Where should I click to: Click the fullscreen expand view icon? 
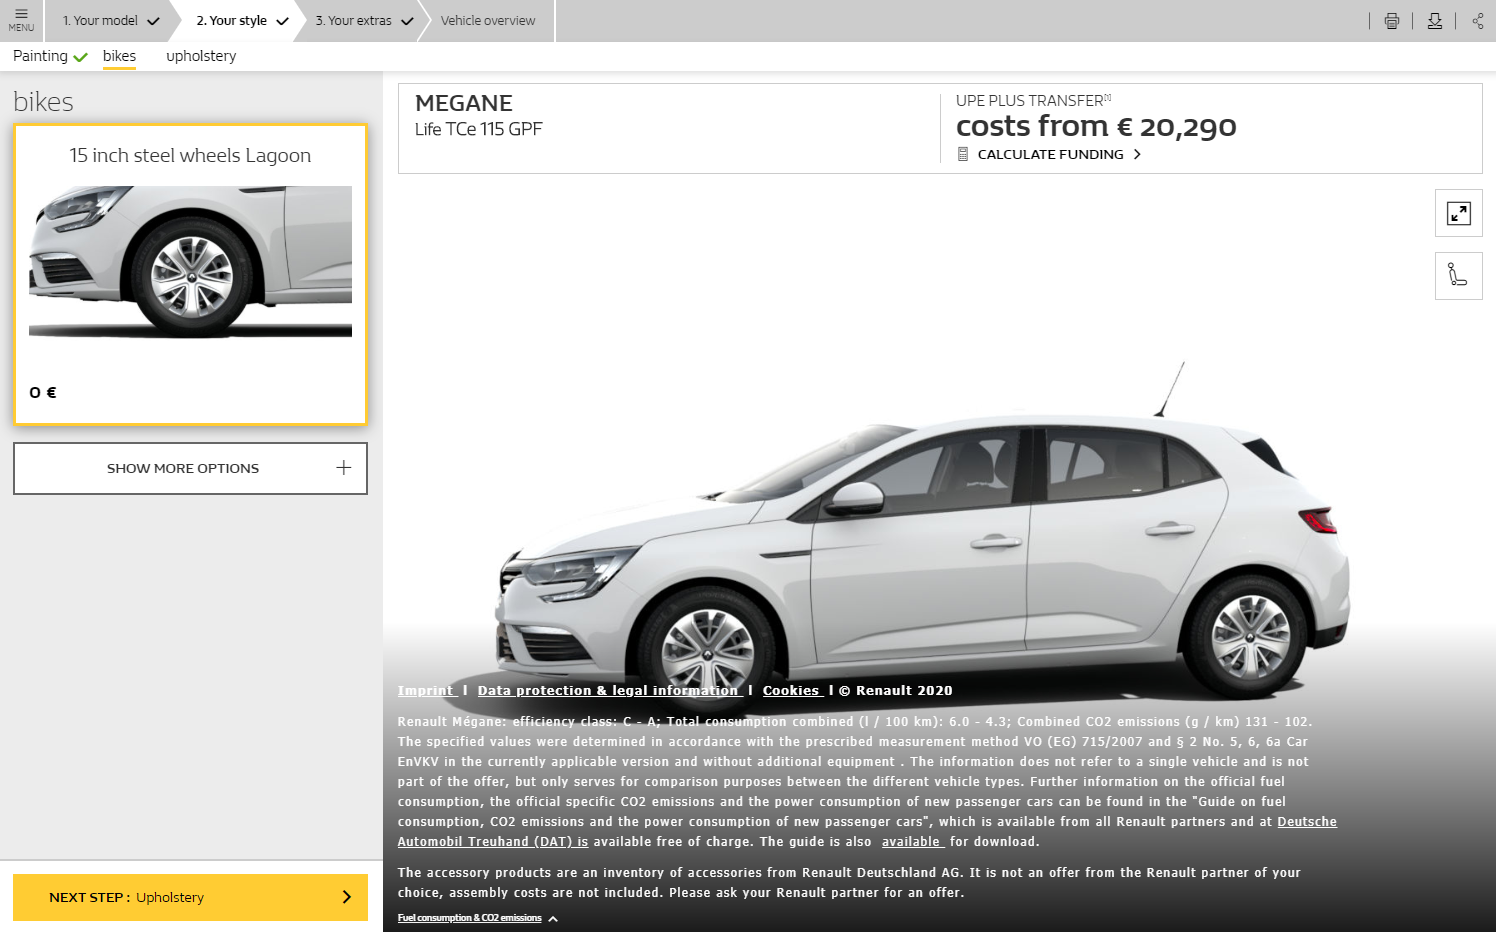tap(1458, 213)
